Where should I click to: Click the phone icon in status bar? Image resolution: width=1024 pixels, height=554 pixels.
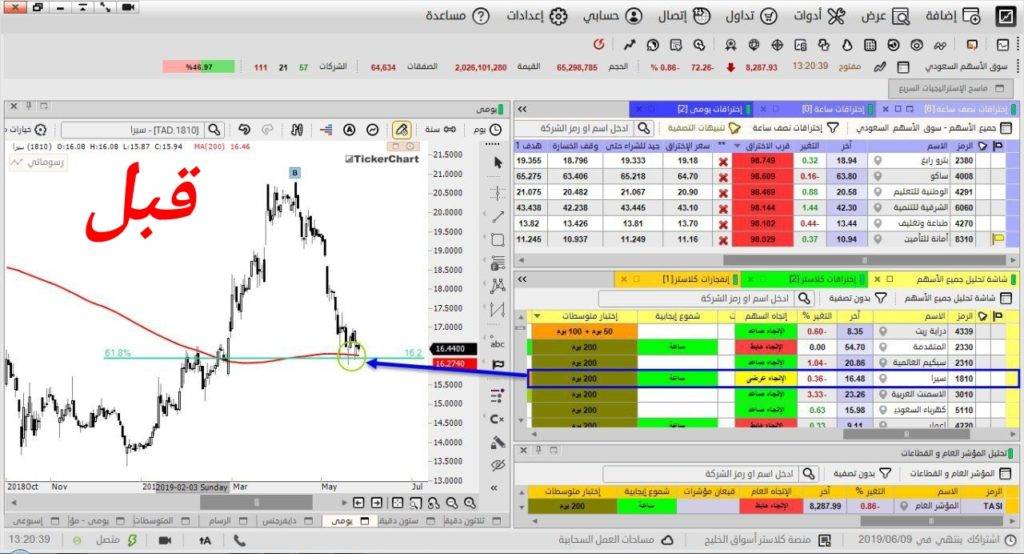pyautogui.click(x=240, y=540)
